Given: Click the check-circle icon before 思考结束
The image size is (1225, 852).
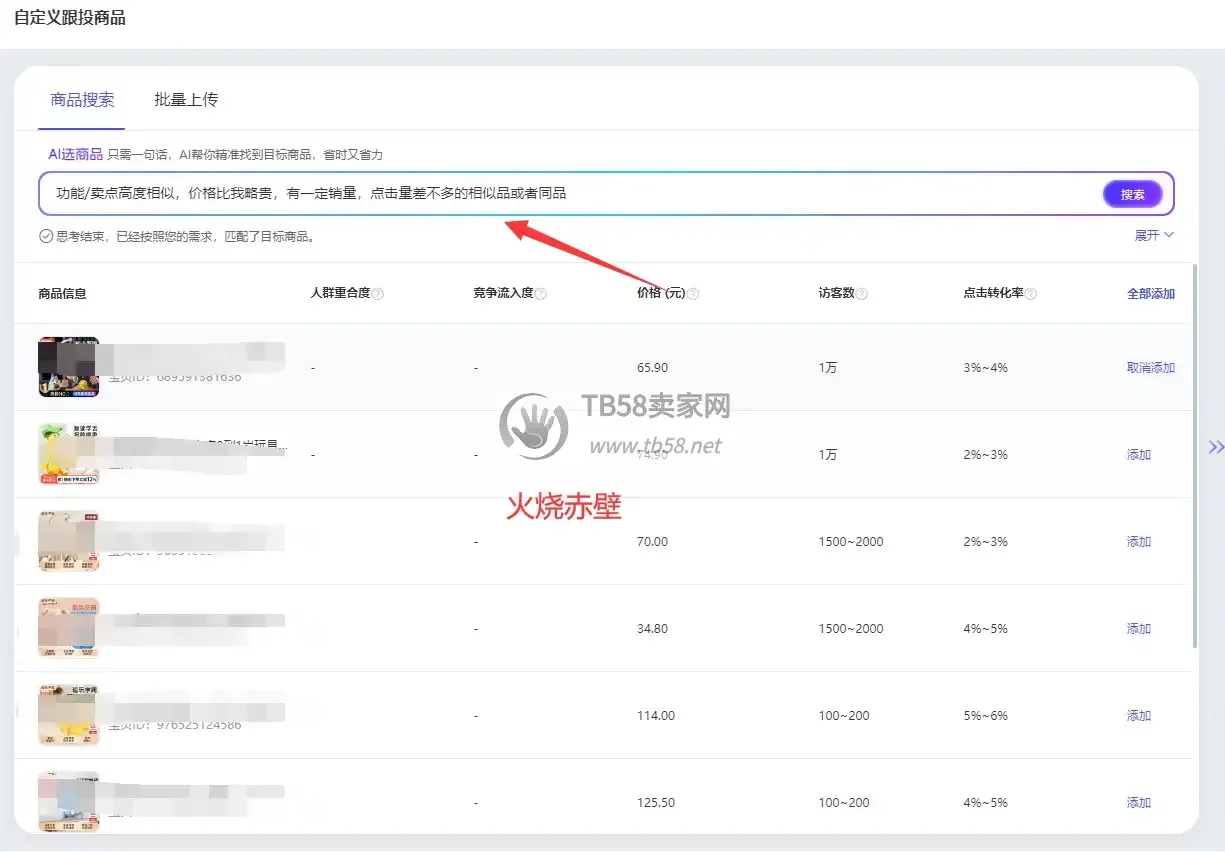Looking at the screenshot, I should (45, 237).
